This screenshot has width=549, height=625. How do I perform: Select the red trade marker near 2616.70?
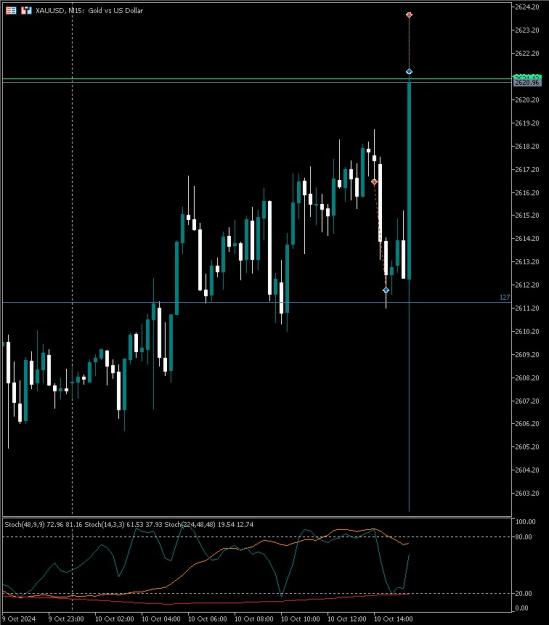(374, 182)
